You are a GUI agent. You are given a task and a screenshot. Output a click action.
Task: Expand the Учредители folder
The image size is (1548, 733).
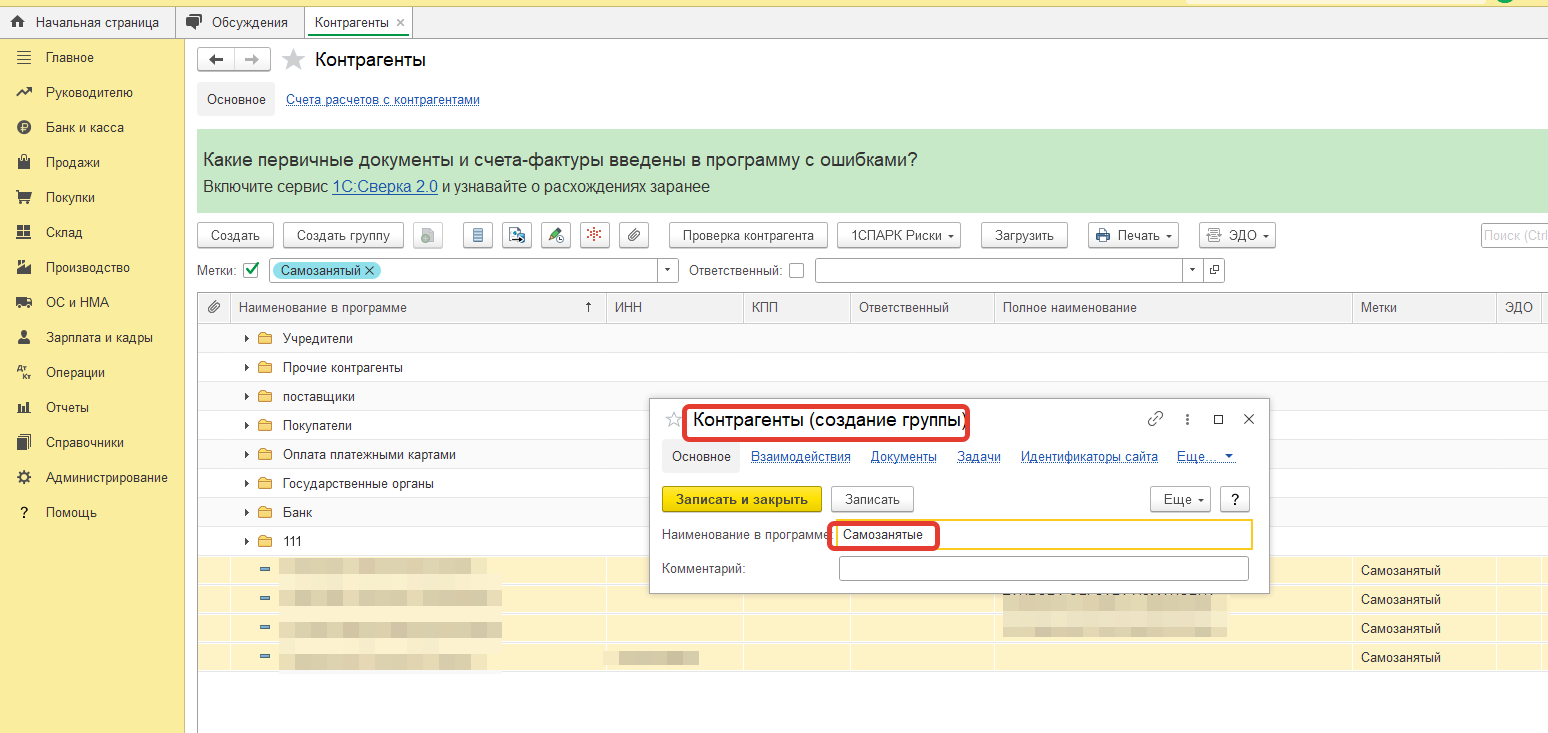247,339
